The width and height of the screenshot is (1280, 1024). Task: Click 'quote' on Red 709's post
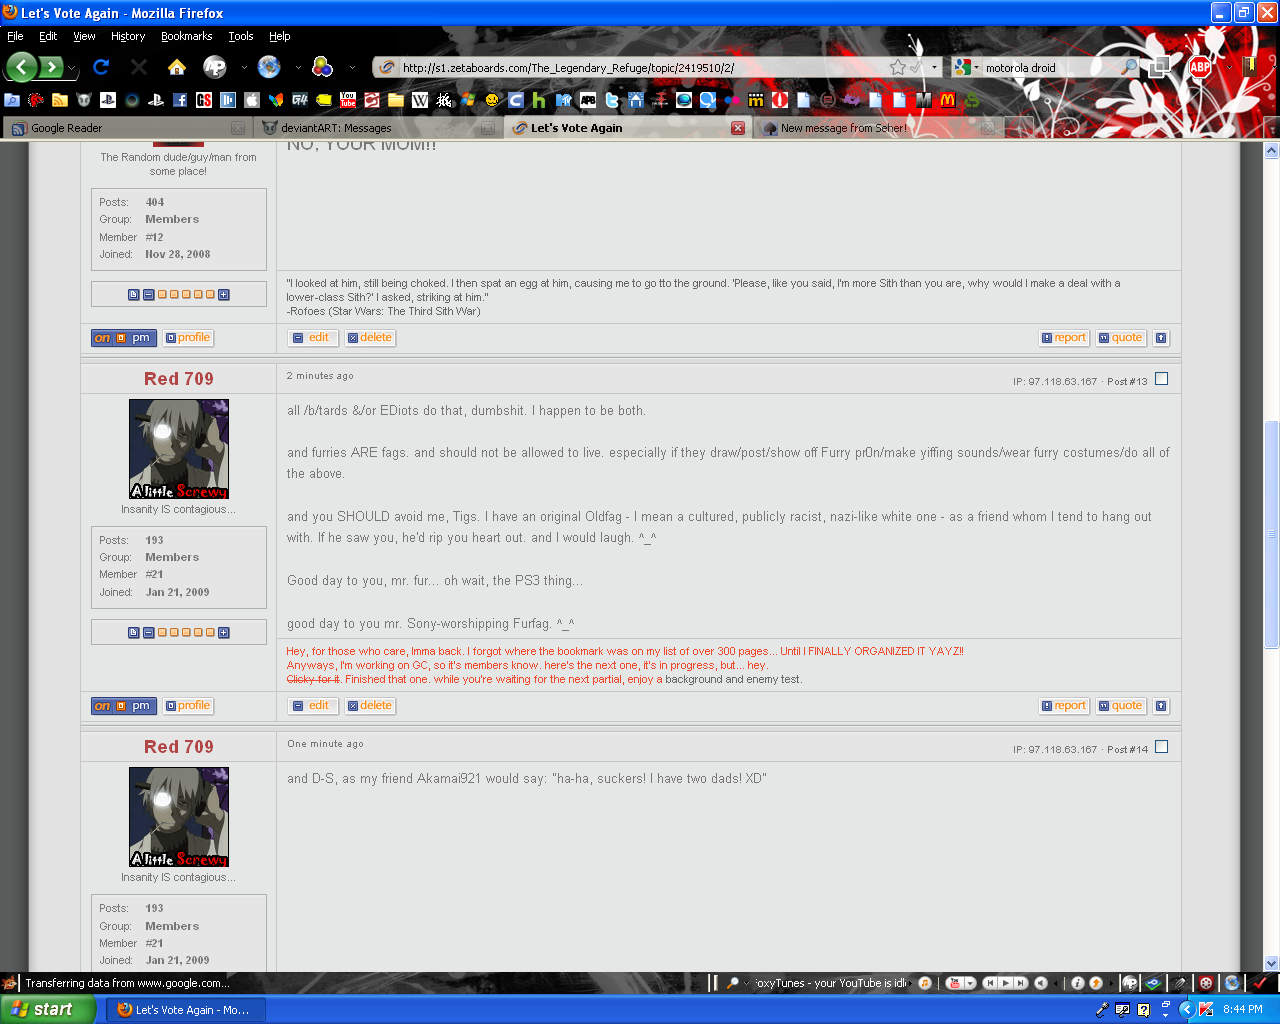[1120, 705]
